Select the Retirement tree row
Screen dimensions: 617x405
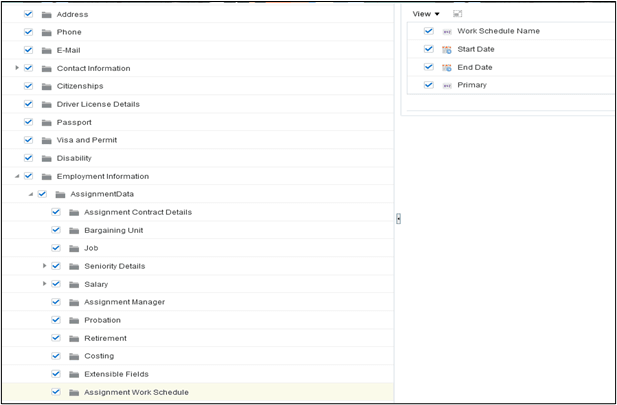click(198, 338)
